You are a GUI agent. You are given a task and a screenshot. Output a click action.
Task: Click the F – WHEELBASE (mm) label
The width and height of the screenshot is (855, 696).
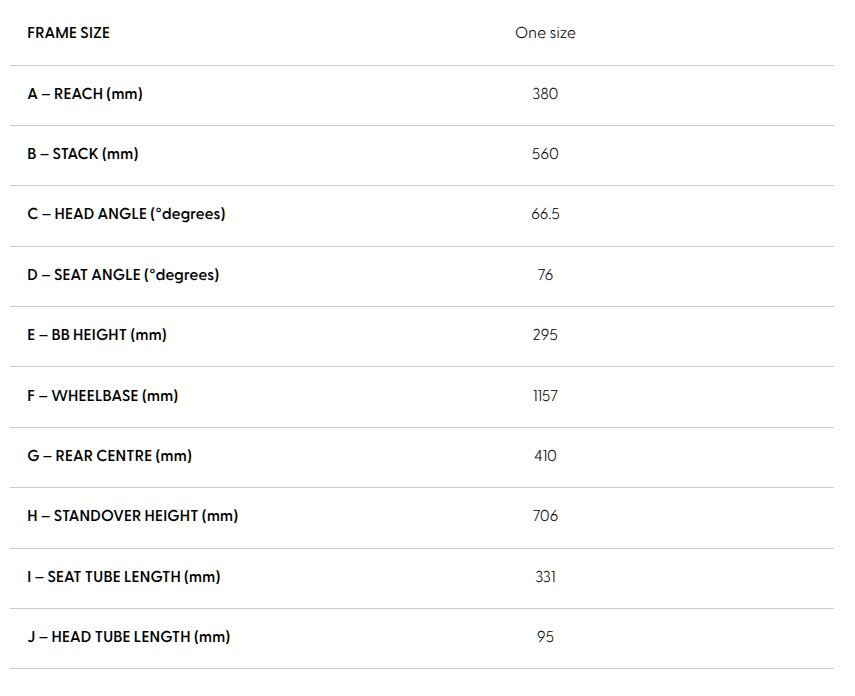[102, 396]
